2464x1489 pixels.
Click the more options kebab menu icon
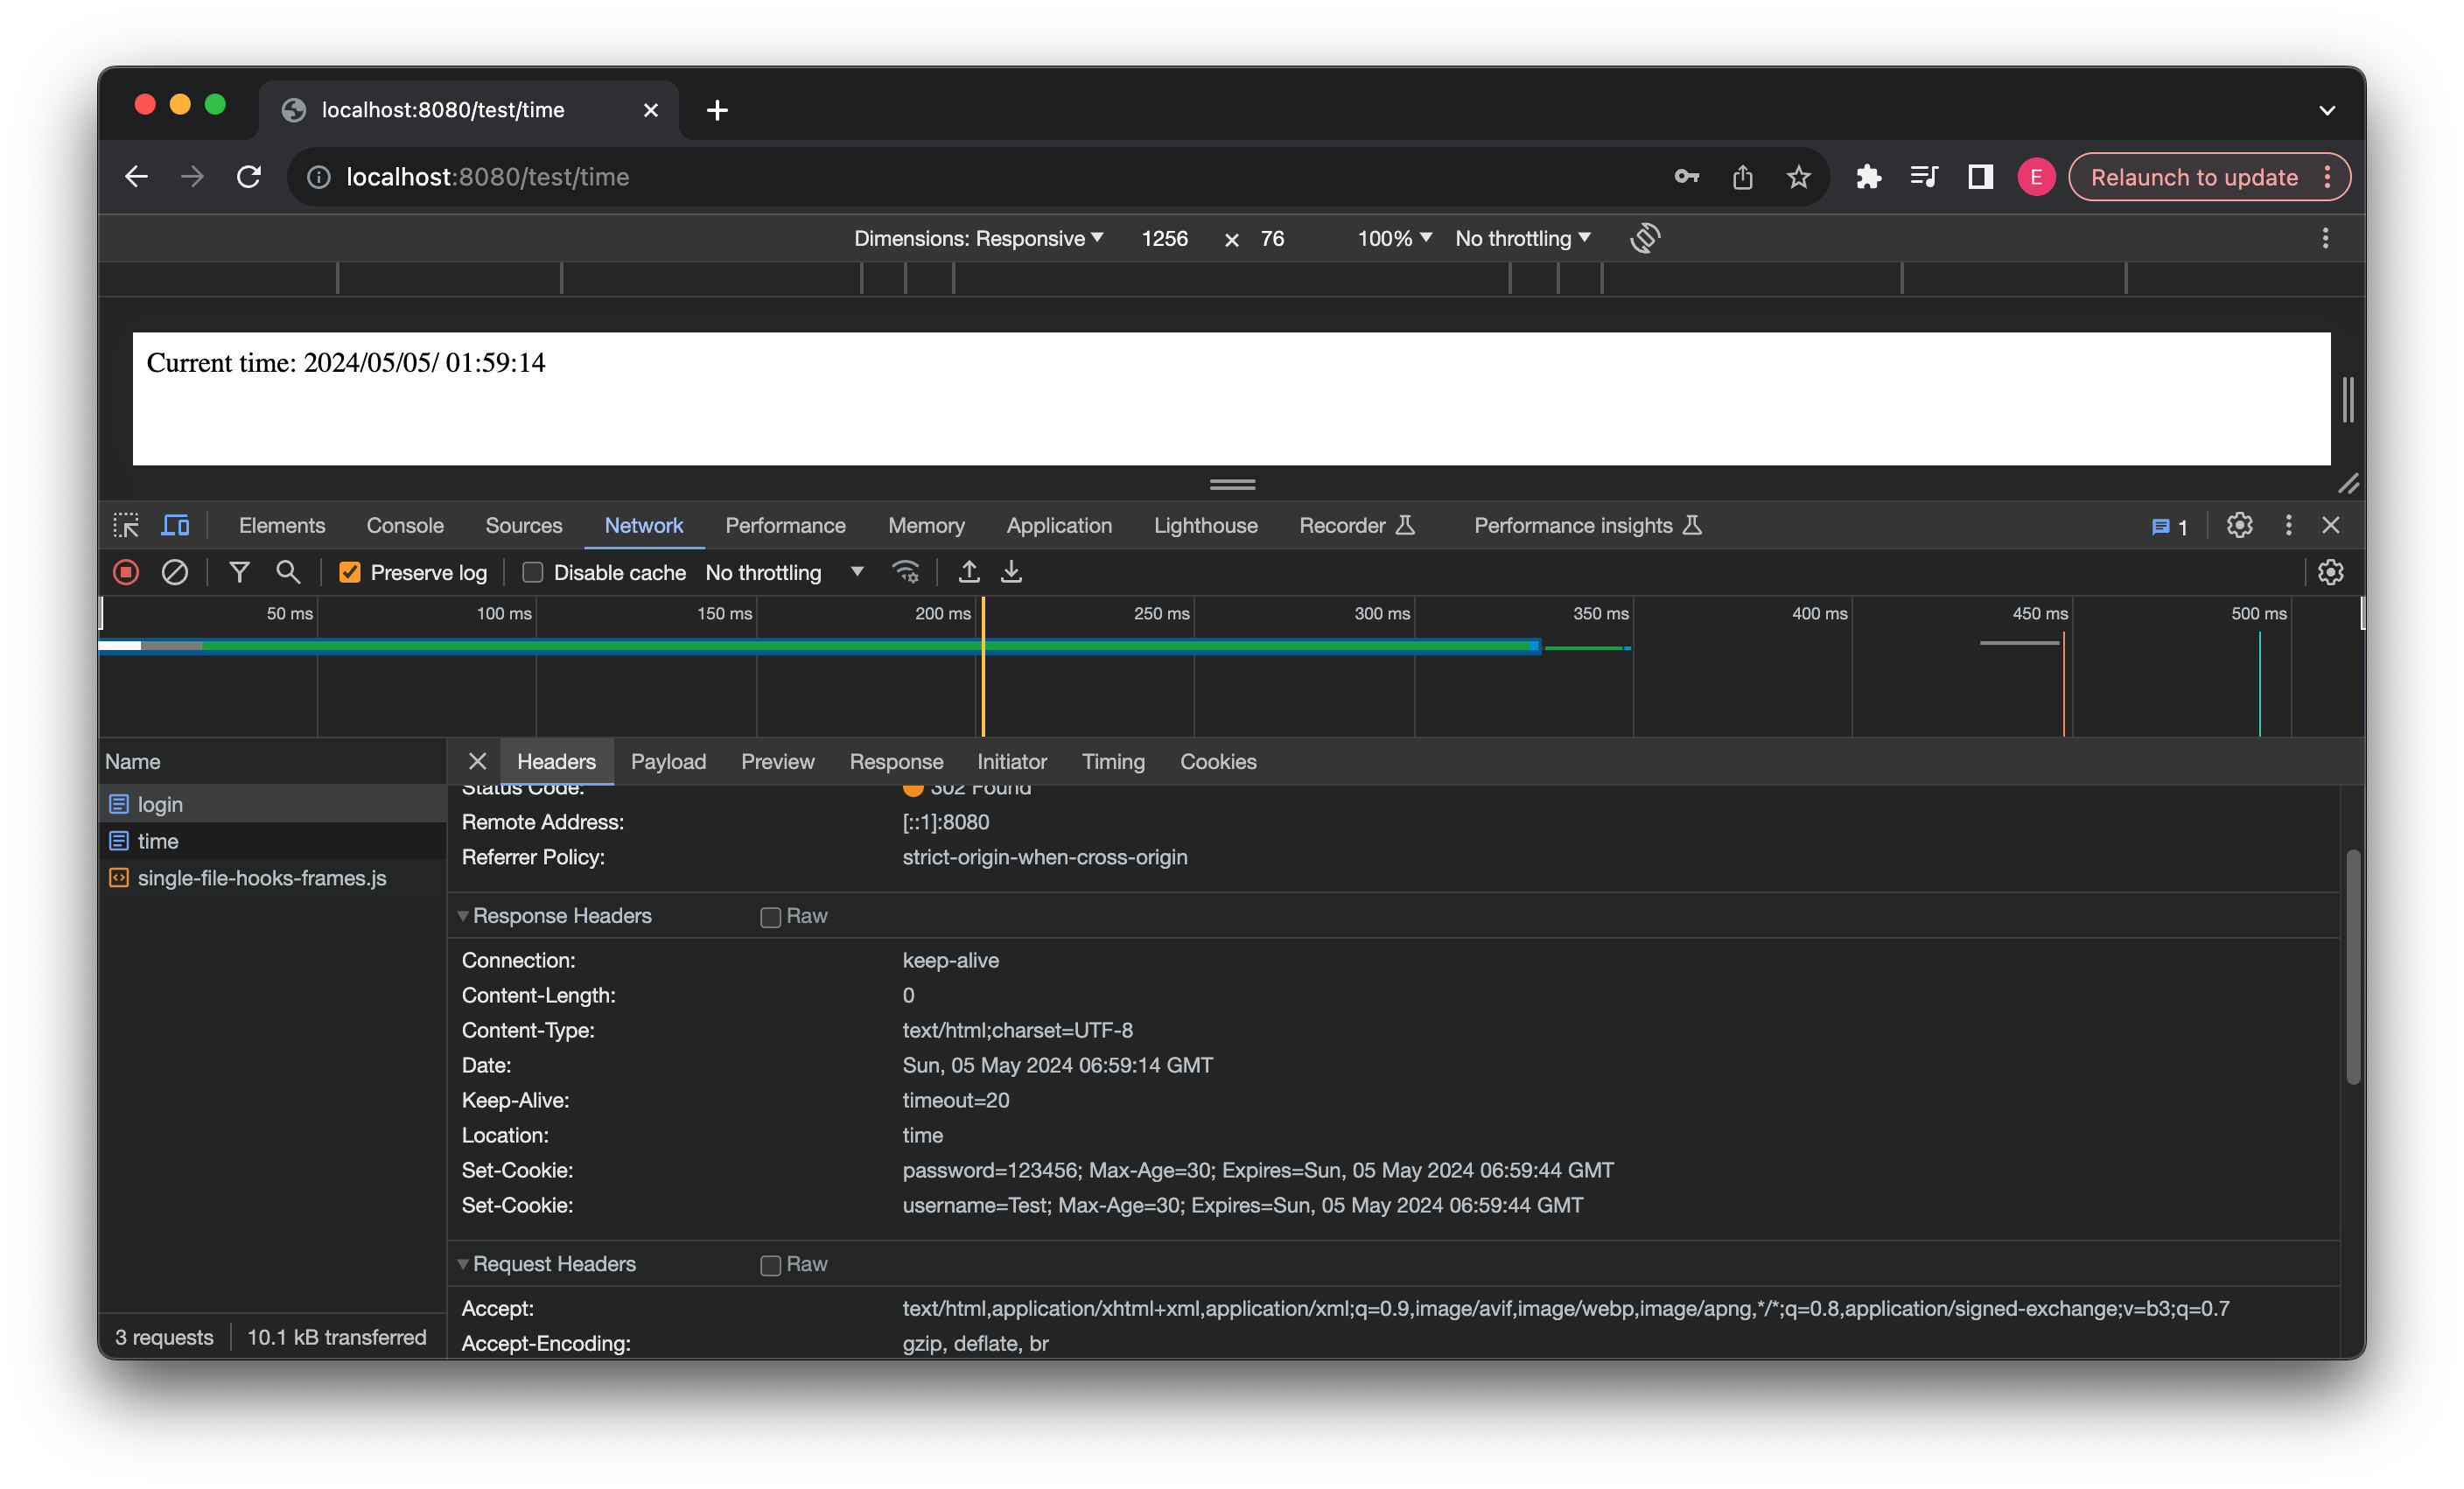[2288, 525]
